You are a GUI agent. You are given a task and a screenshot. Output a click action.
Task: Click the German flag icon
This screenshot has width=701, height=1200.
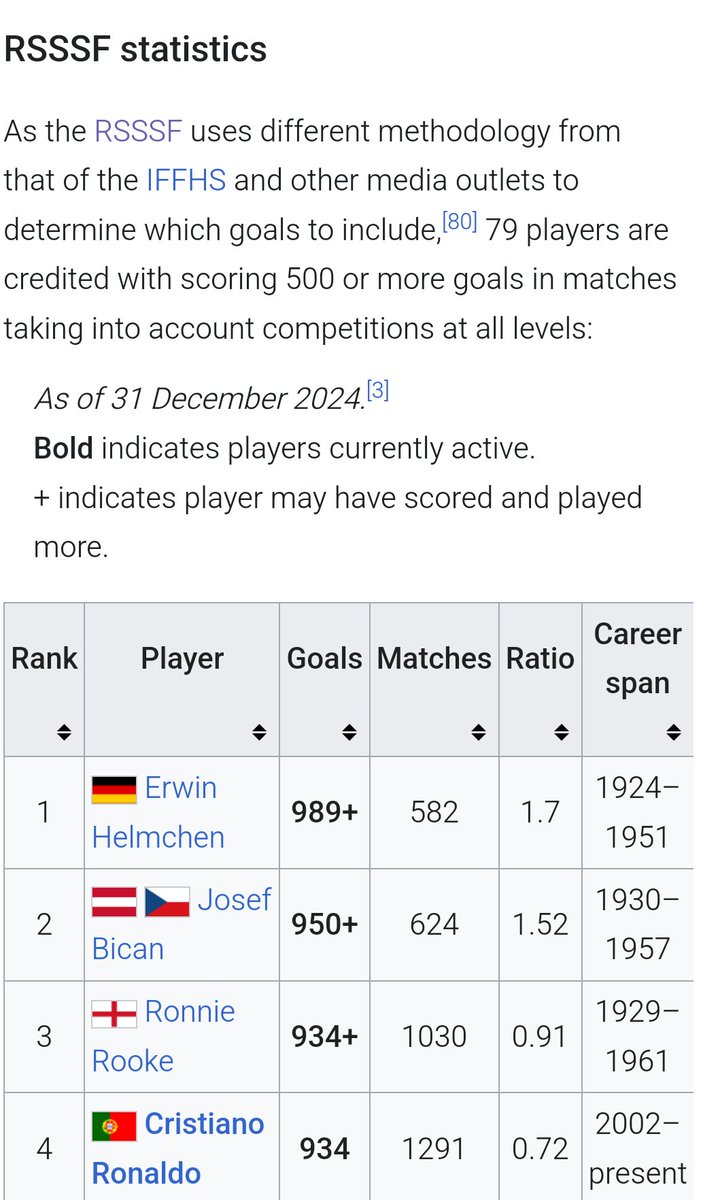(114, 790)
